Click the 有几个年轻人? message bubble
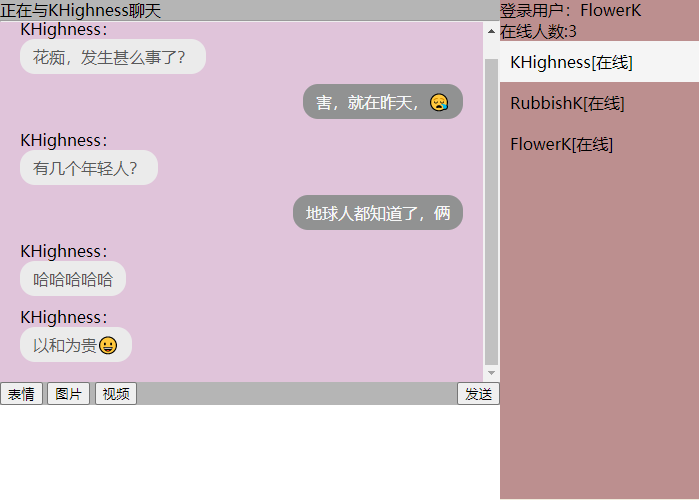The width and height of the screenshot is (699, 500). [x=89, y=168]
